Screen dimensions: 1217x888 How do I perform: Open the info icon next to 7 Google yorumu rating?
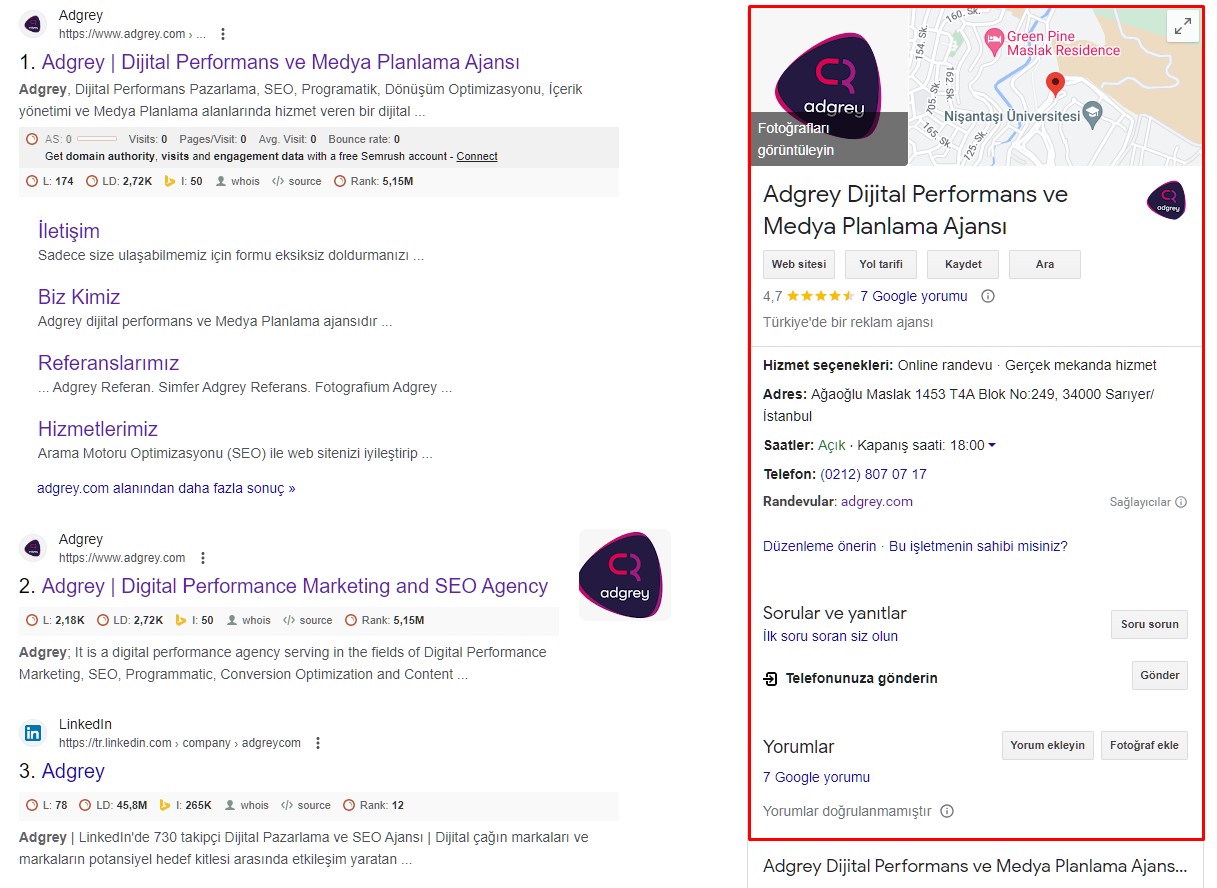point(988,296)
